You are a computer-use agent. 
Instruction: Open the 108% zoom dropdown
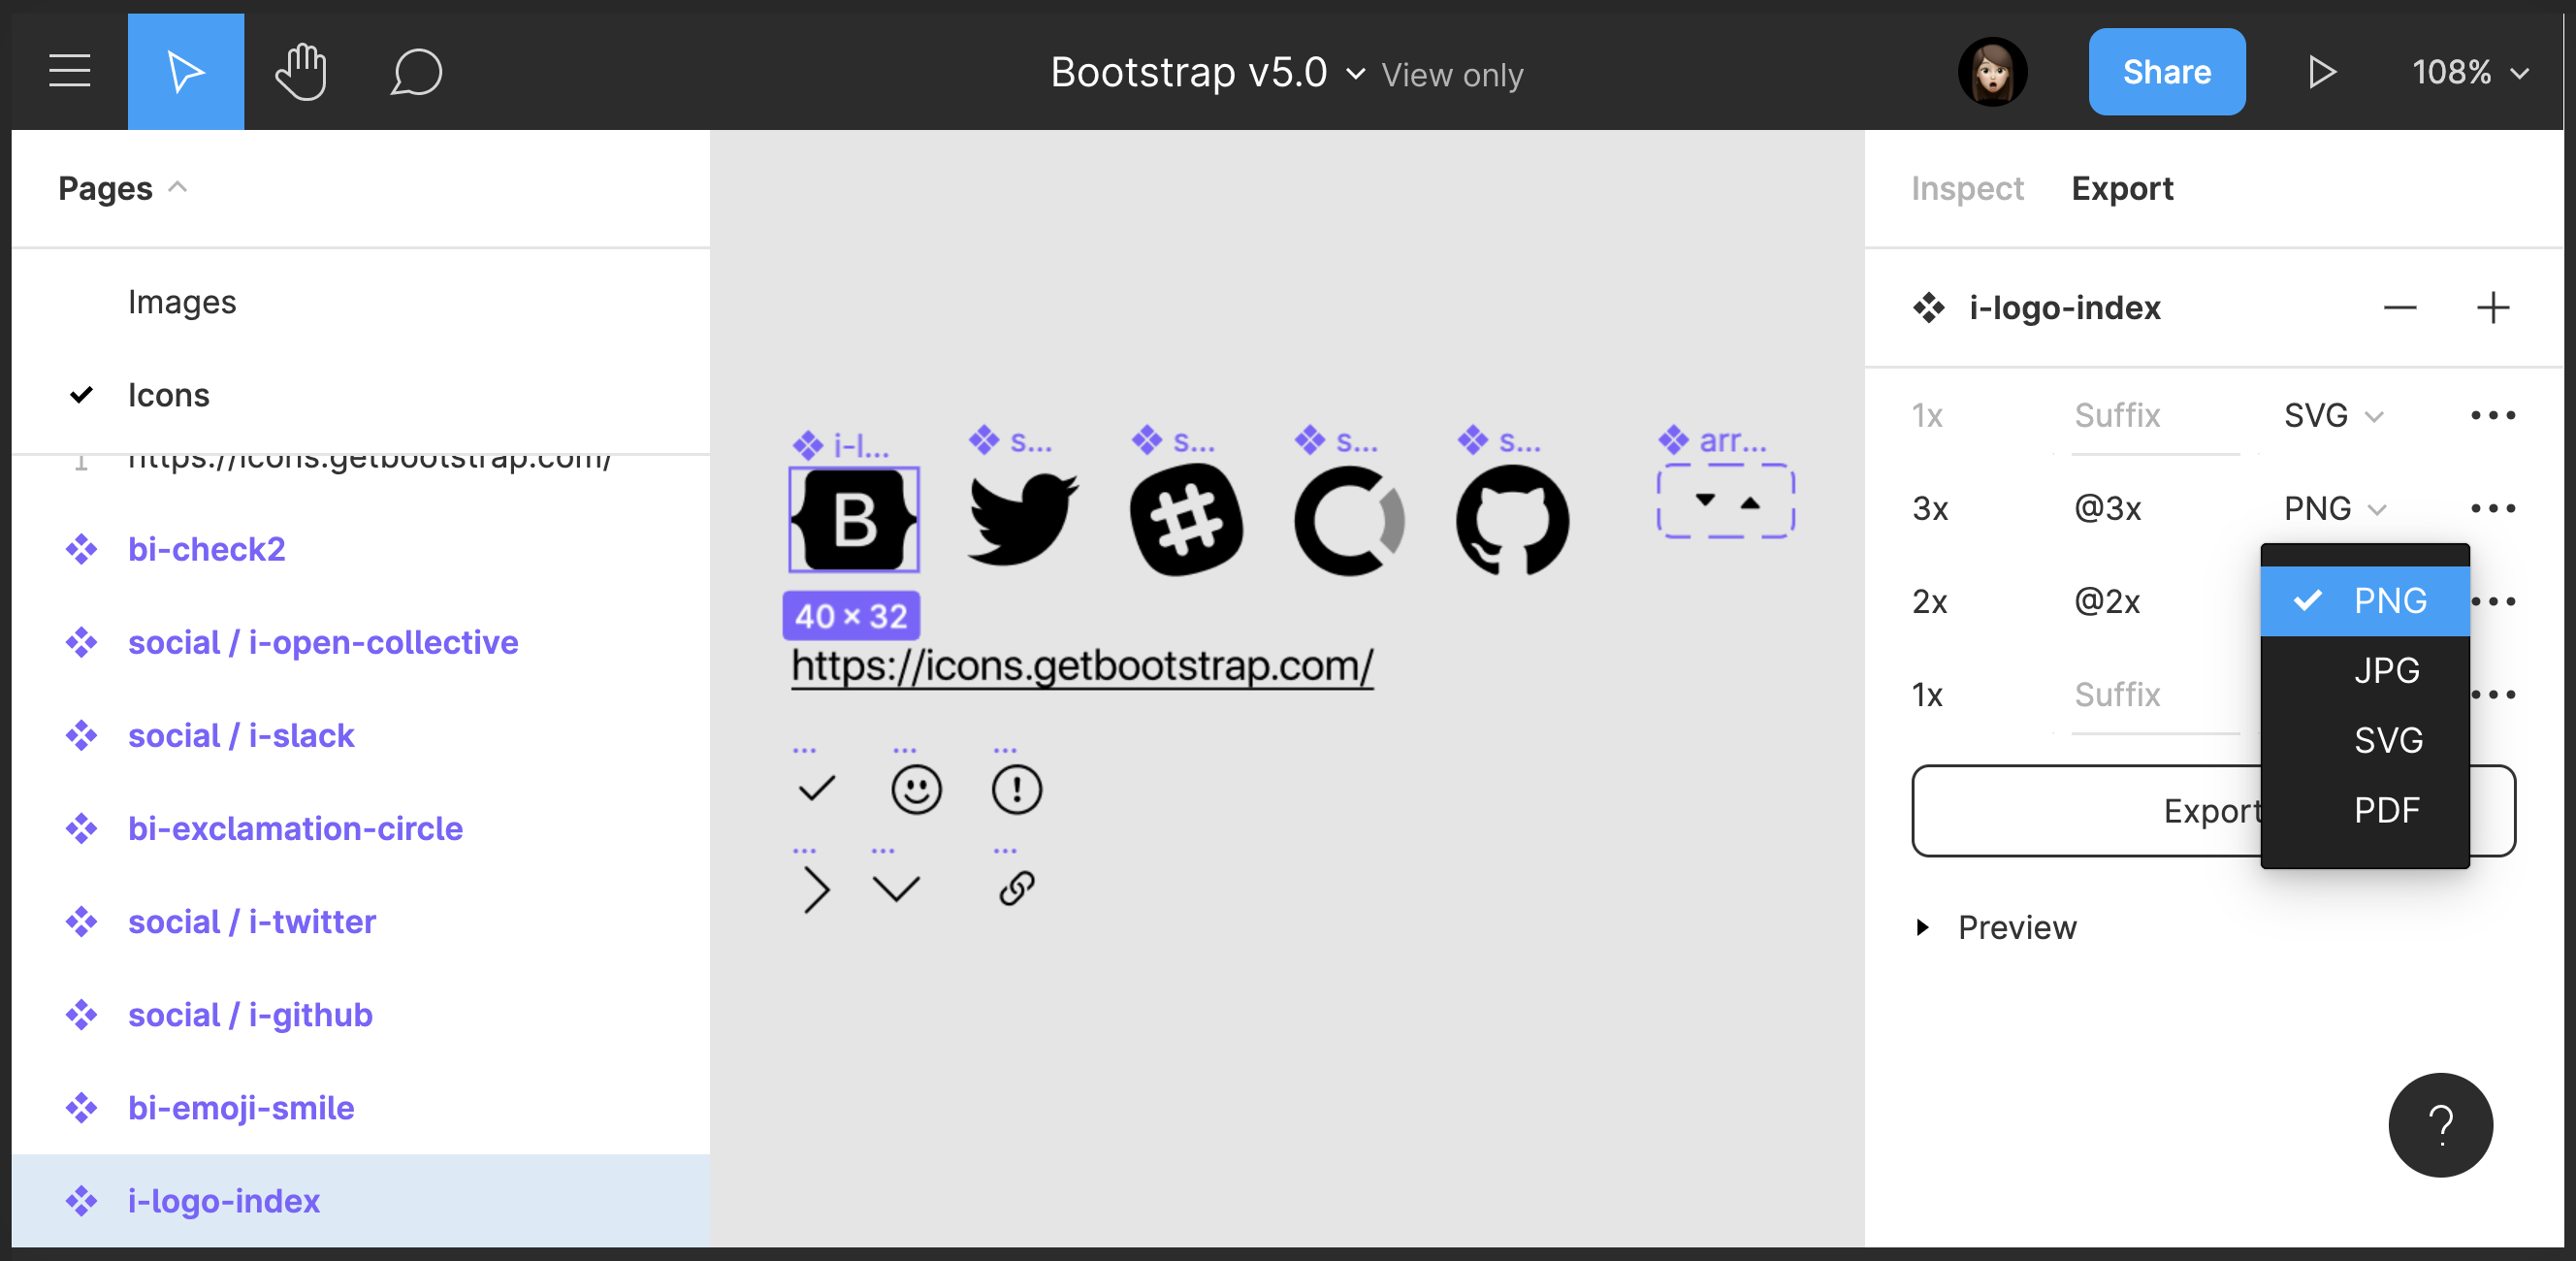click(x=2469, y=72)
